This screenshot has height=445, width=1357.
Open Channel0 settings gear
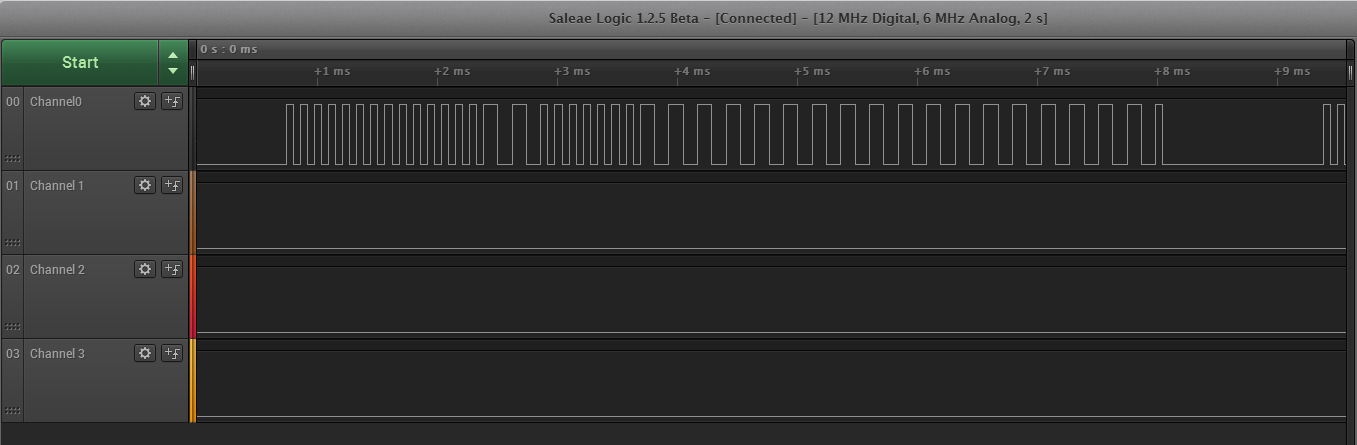145,101
